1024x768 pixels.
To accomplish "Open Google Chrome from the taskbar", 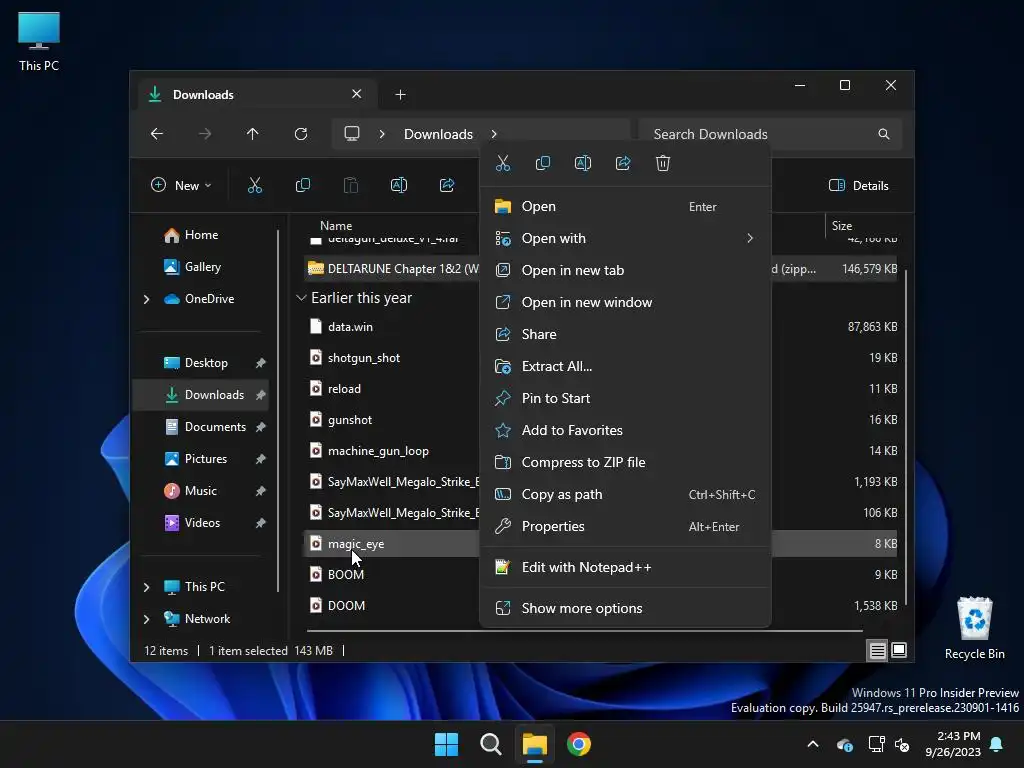I will [579, 744].
